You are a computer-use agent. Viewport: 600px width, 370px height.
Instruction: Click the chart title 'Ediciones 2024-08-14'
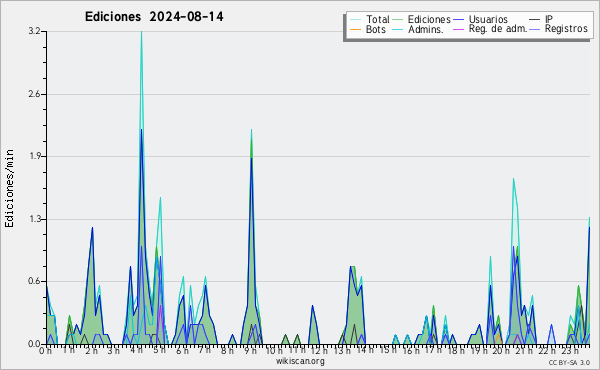(154, 17)
